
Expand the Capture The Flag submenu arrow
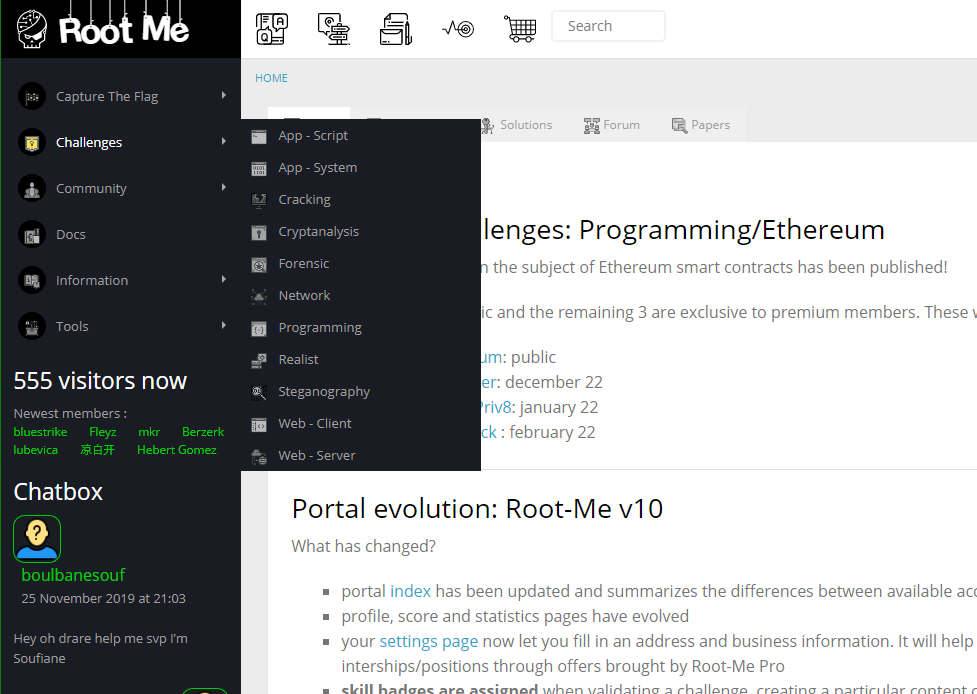(x=224, y=95)
